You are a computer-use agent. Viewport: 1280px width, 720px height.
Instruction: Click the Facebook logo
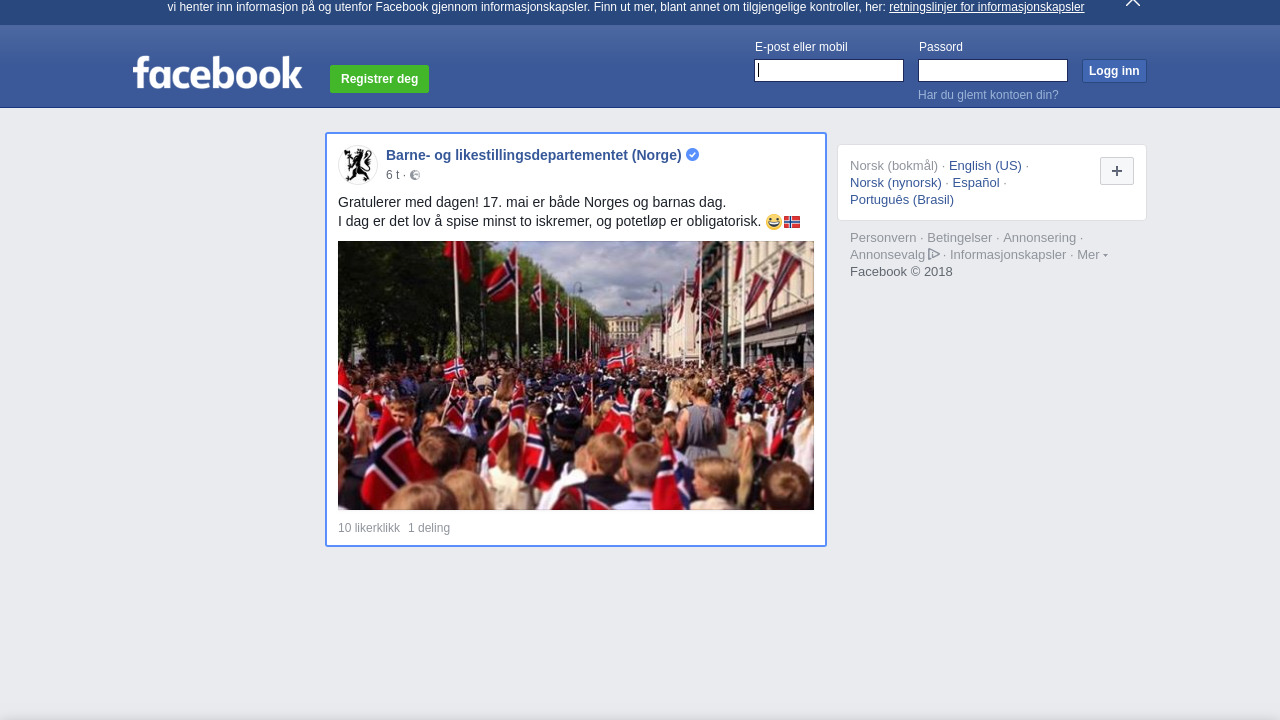click(217, 73)
